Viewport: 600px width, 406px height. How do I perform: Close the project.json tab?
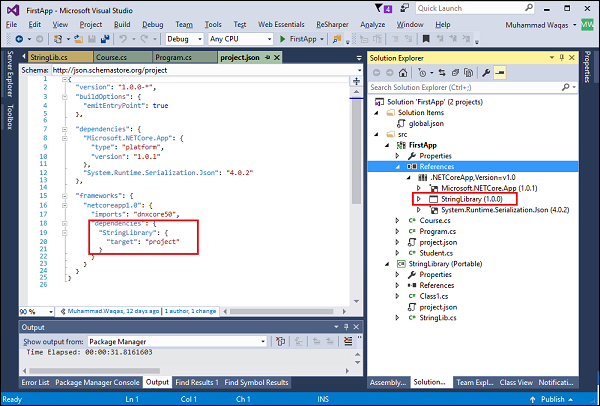coord(277,58)
